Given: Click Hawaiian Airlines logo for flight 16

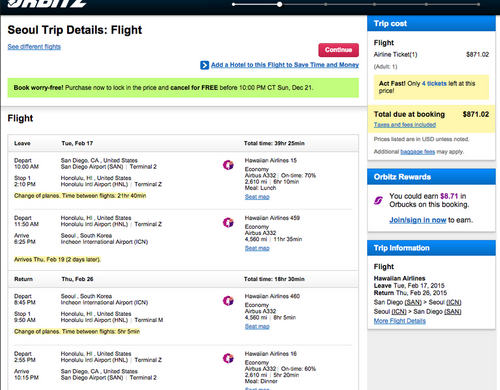Looking at the screenshot, I should coord(228,358).
